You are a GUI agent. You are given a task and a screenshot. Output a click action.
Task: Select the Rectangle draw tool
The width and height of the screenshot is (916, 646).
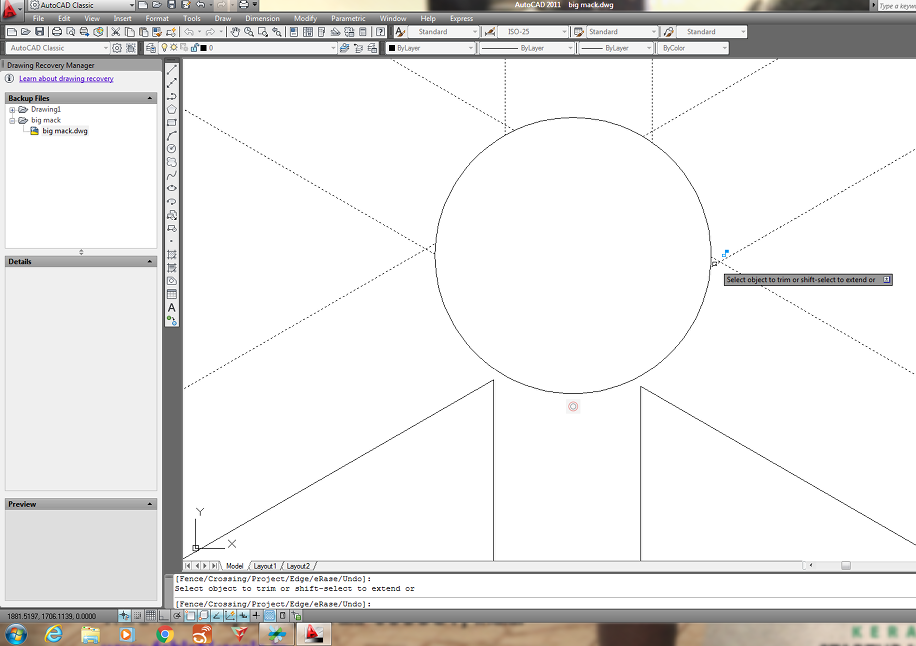tap(172, 123)
